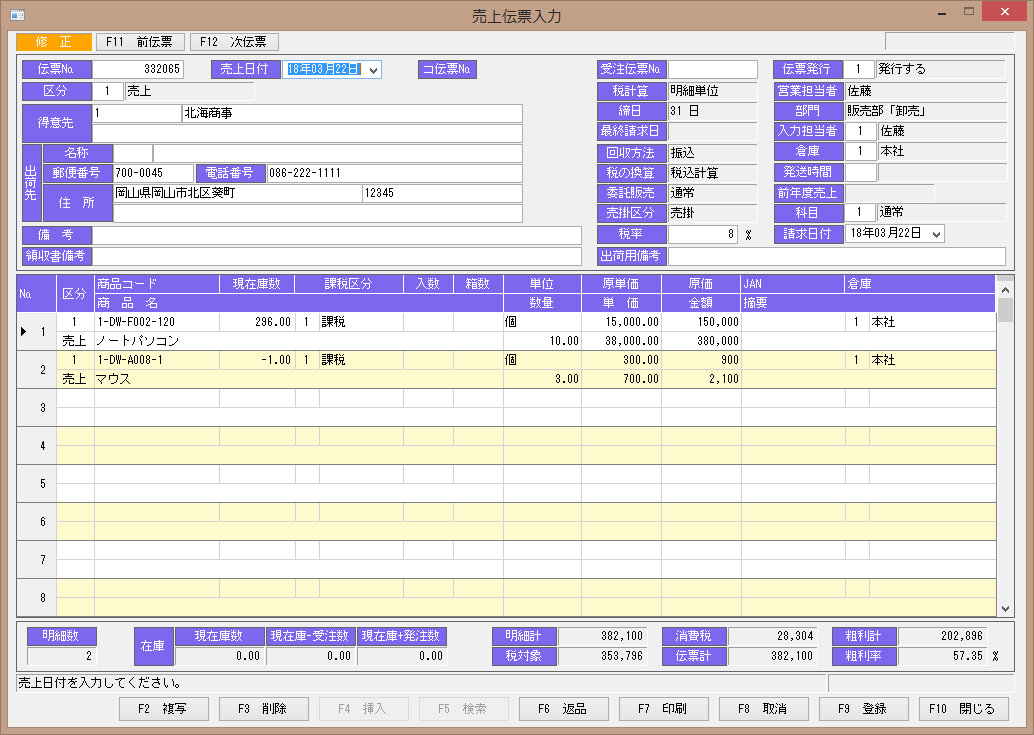Click stock count cell 296.00
The image size is (1034, 735).
(257, 322)
